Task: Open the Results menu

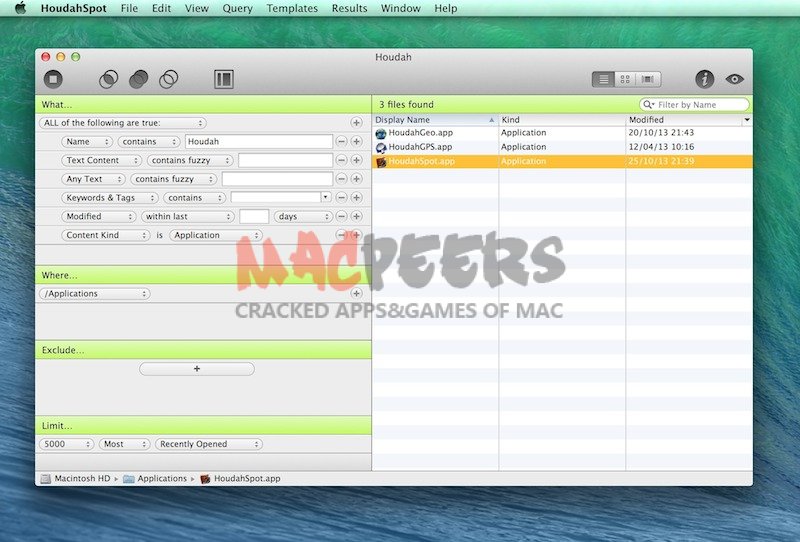Action: (349, 9)
